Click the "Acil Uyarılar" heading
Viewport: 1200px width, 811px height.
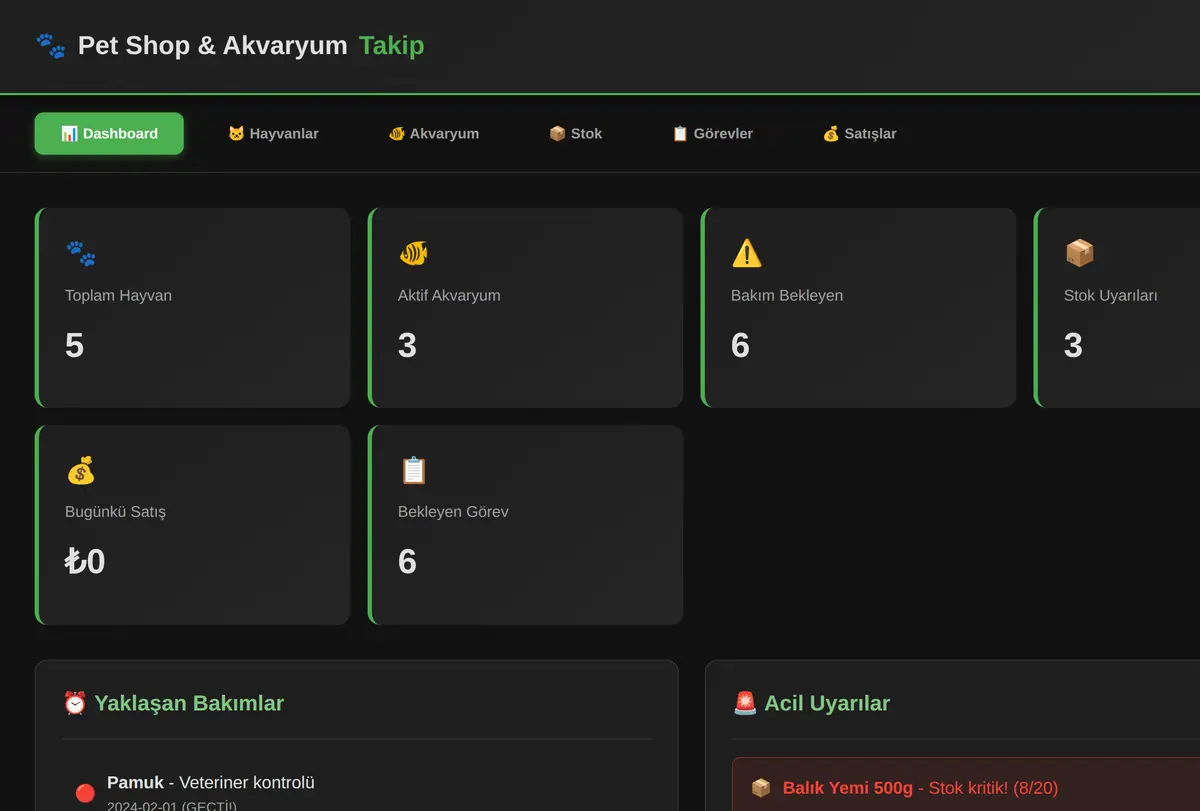[x=827, y=703]
